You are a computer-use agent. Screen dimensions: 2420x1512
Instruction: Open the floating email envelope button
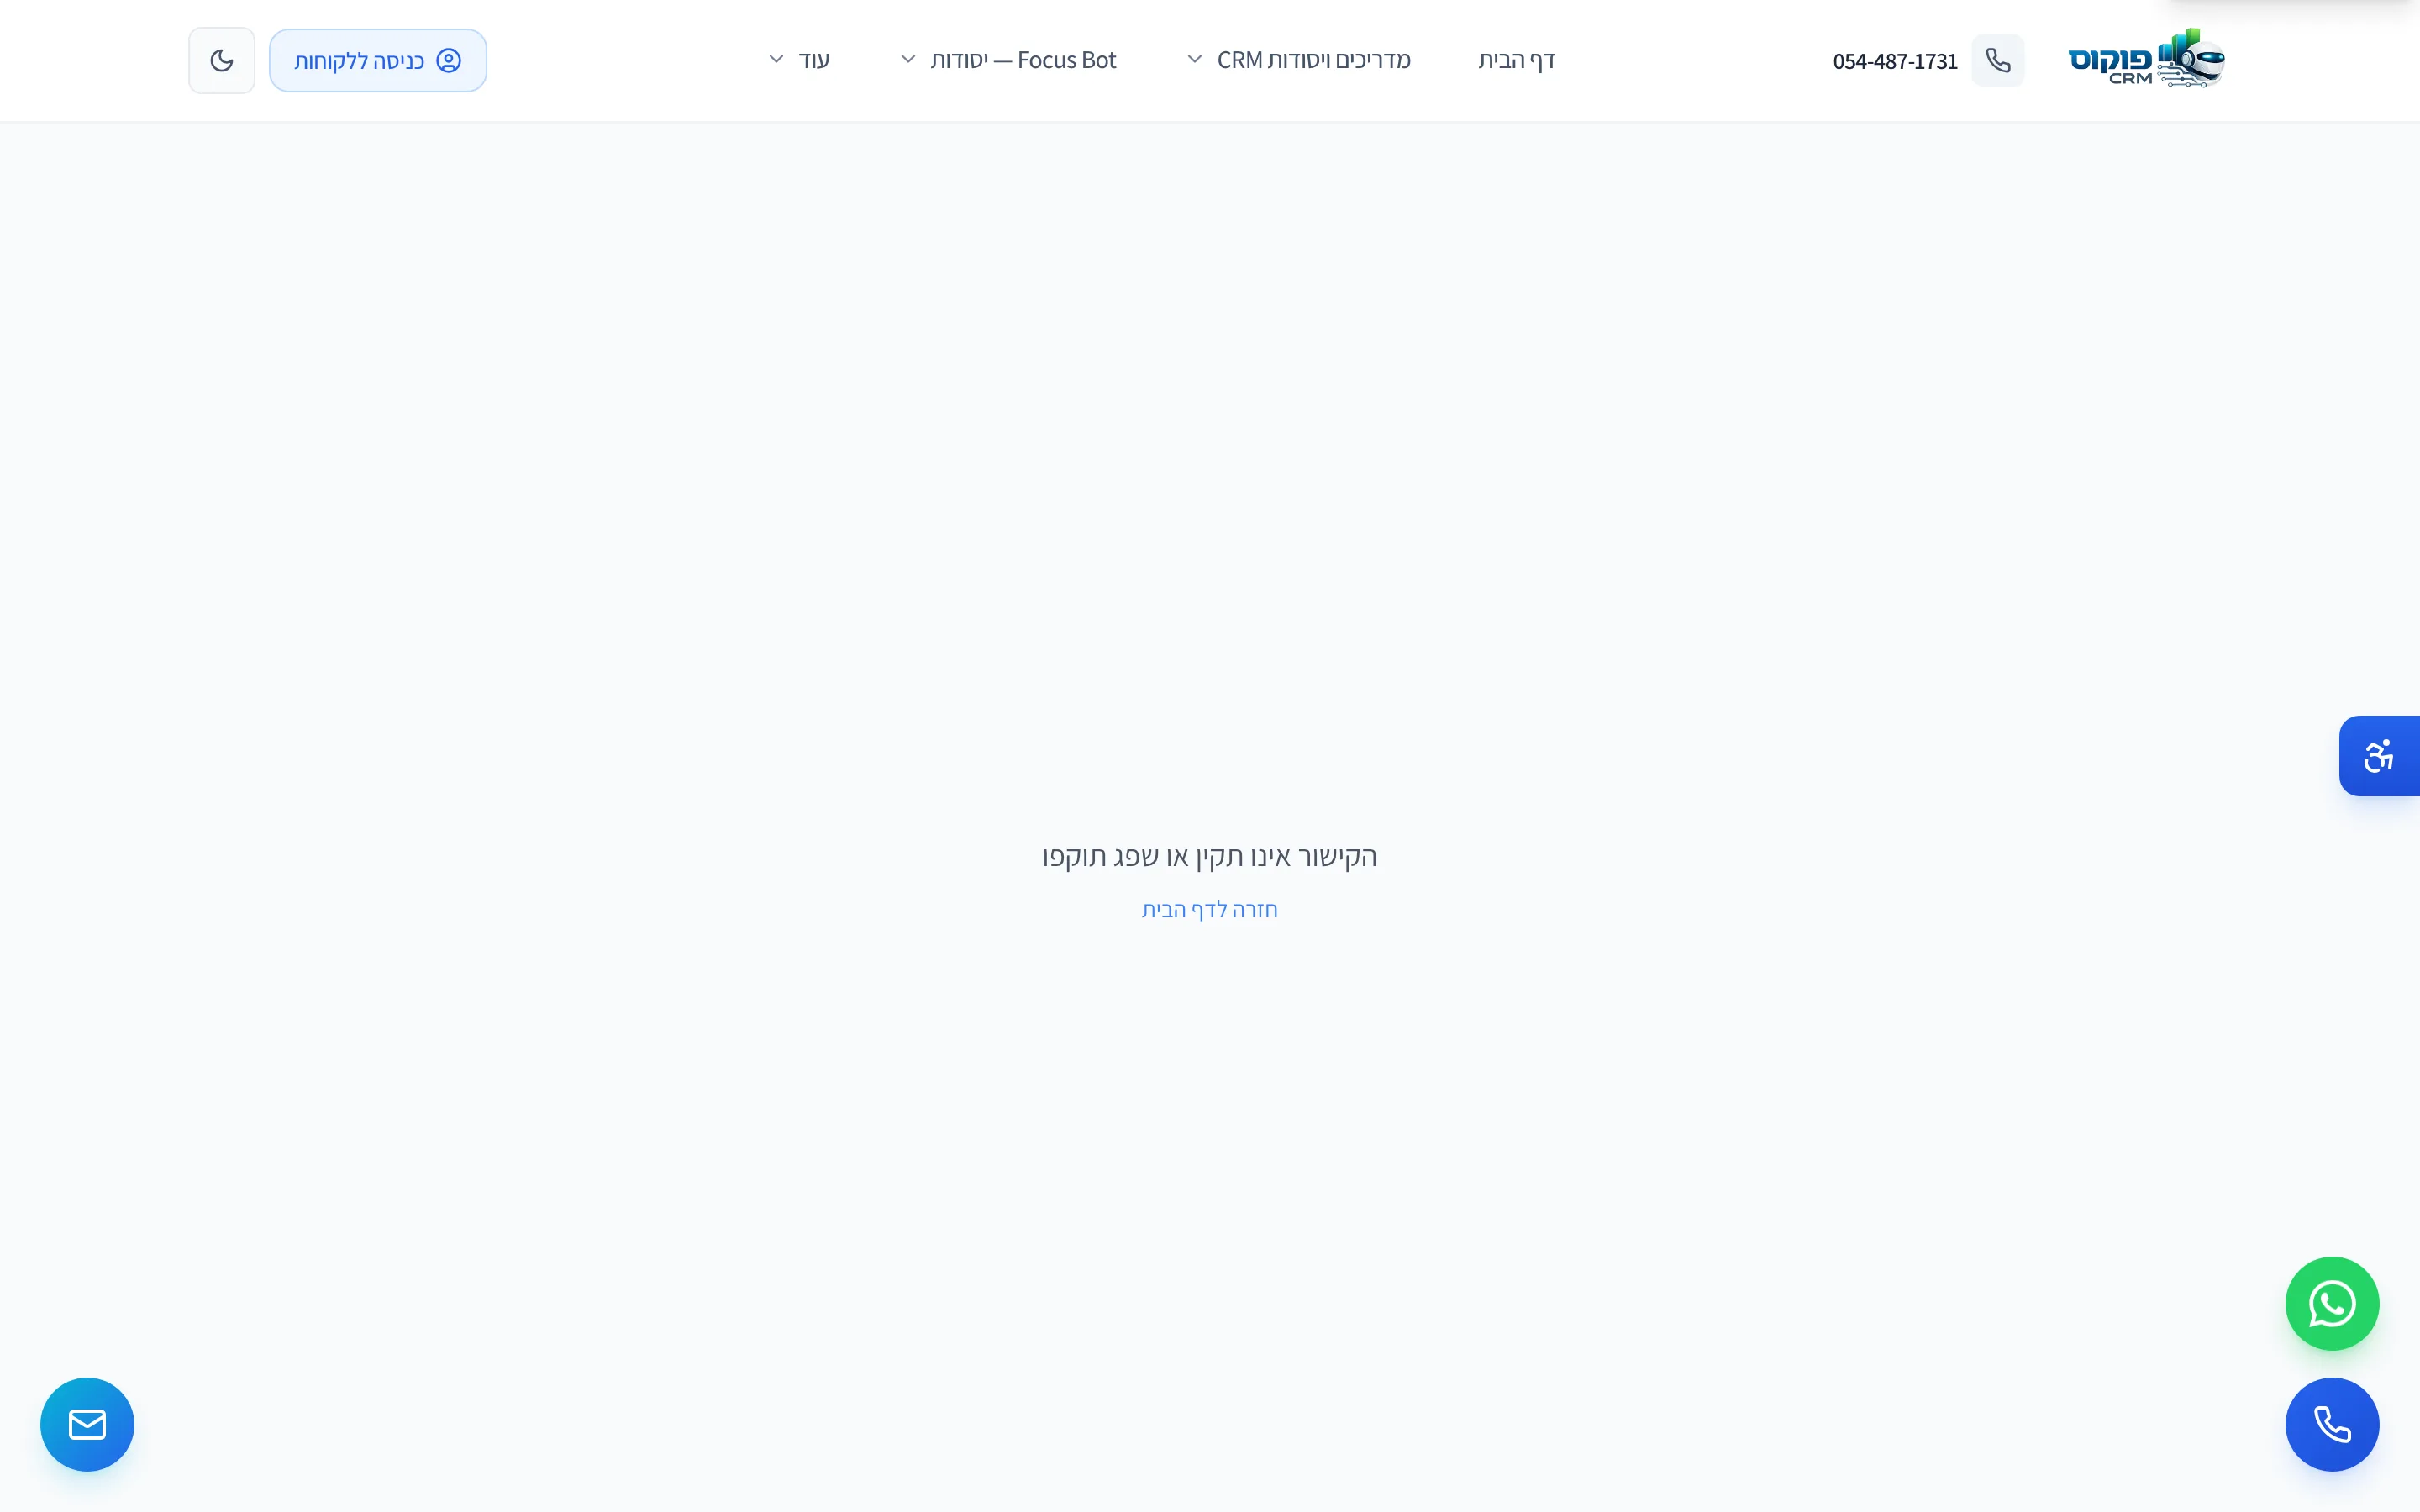pos(87,1424)
